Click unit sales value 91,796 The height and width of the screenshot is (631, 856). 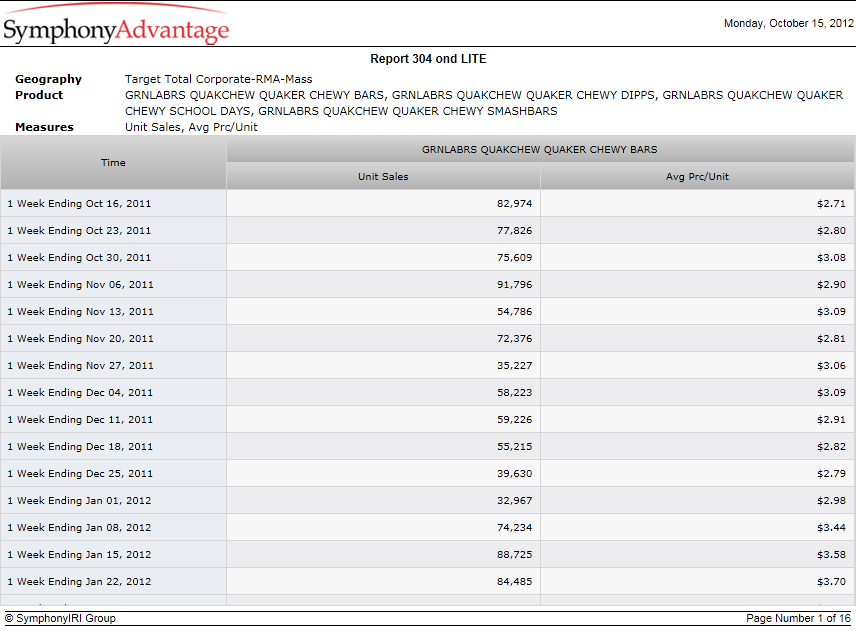[514, 284]
